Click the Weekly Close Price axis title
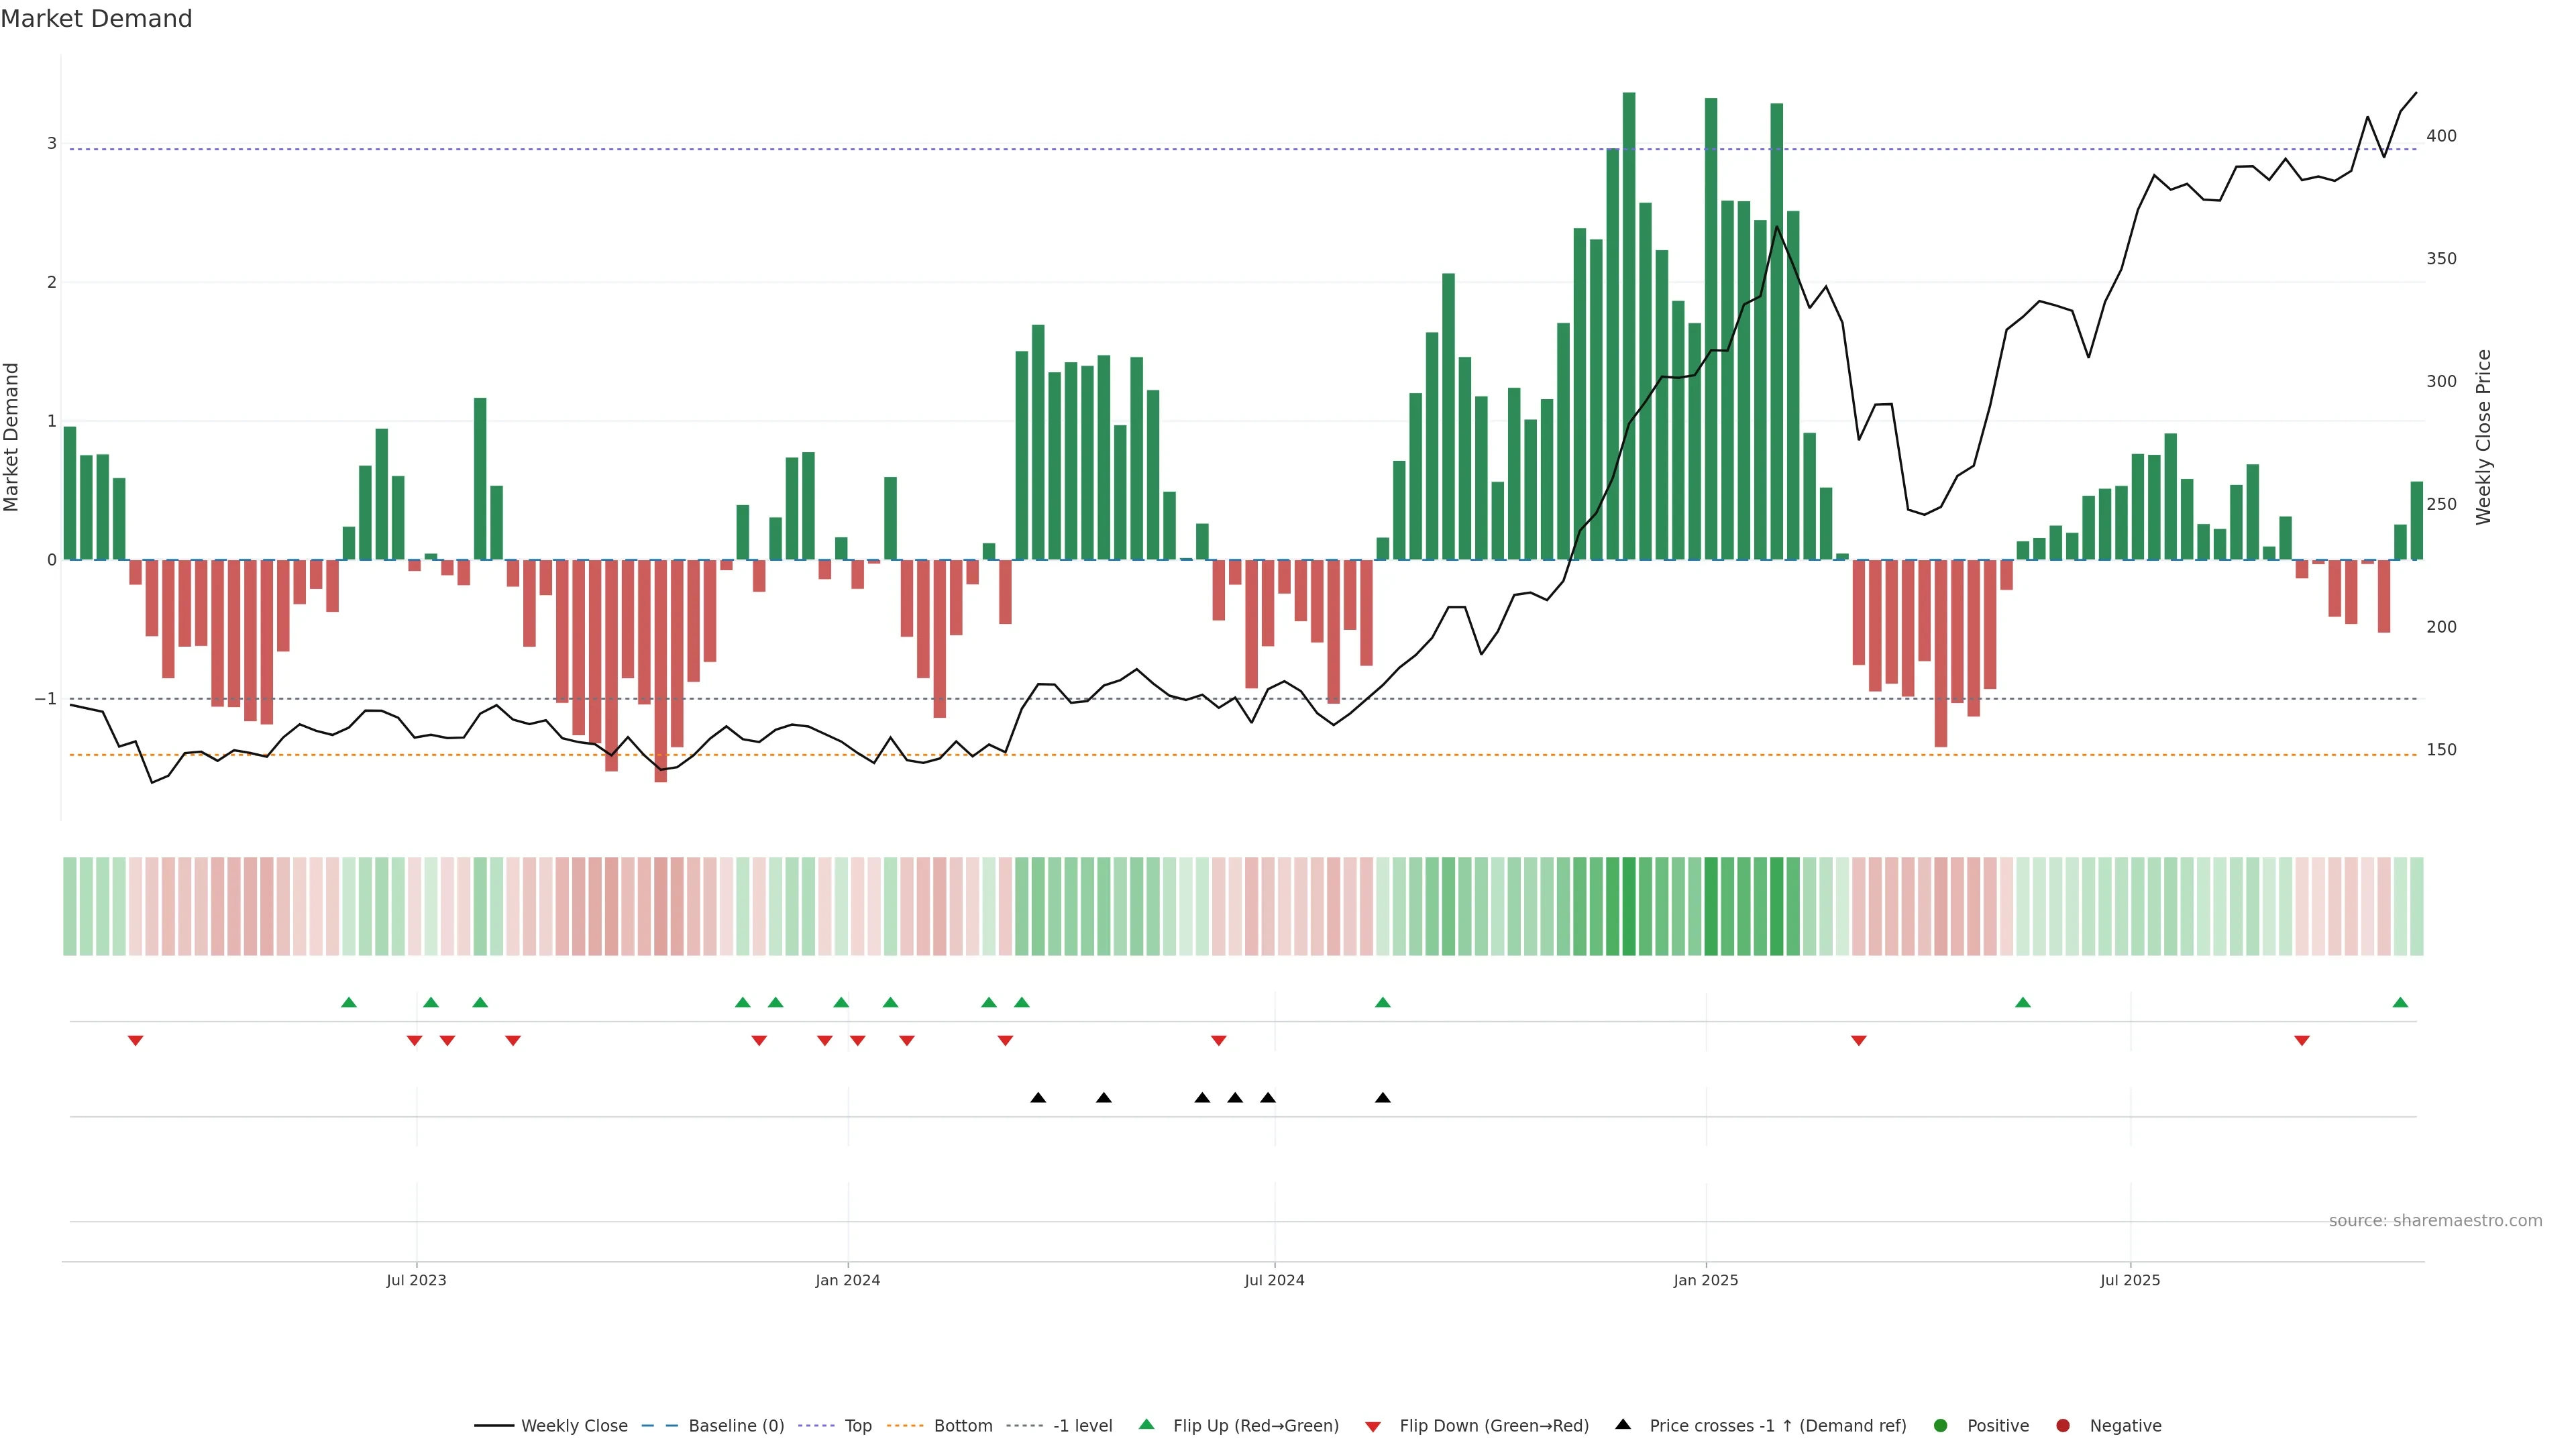The width and height of the screenshot is (2576, 1449). [2484, 437]
